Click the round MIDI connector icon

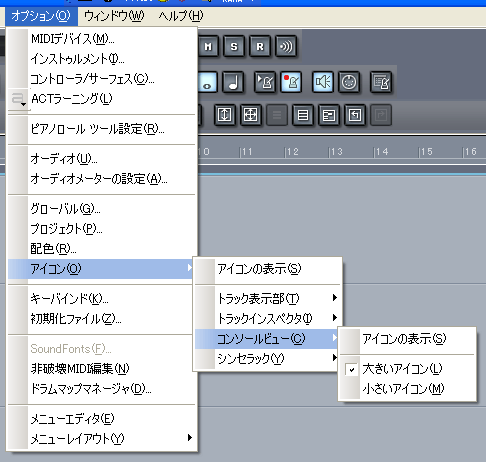tap(349, 82)
